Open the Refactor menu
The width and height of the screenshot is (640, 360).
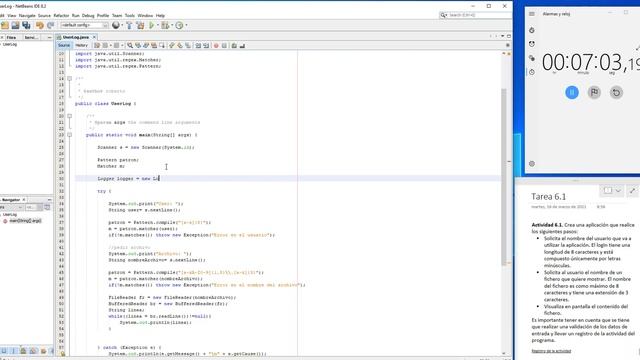click(x=61, y=16)
